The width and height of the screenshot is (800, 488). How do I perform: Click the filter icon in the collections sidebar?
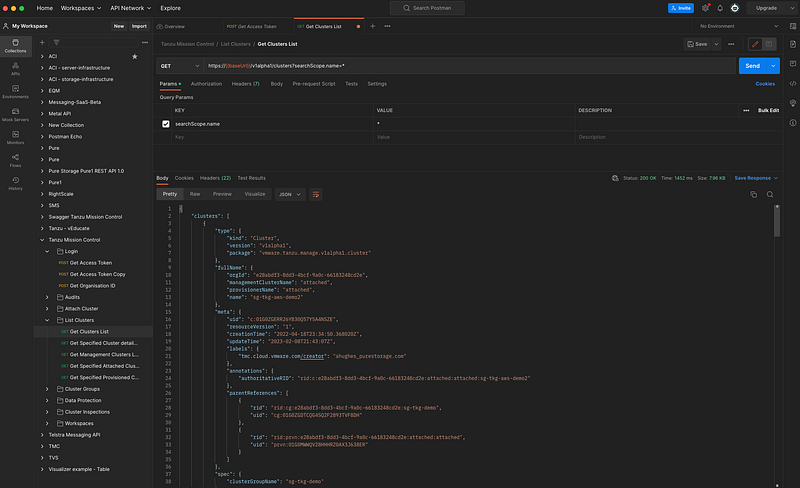click(56, 42)
